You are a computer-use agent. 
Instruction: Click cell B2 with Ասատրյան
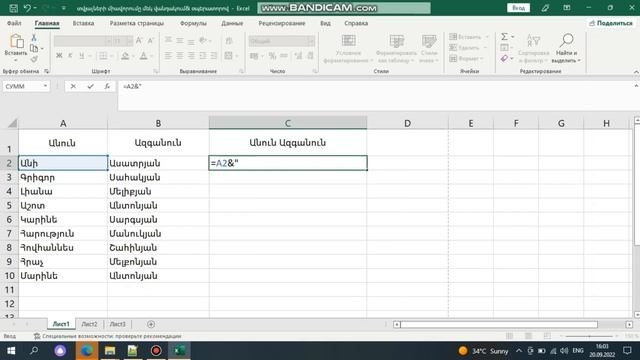(158, 163)
